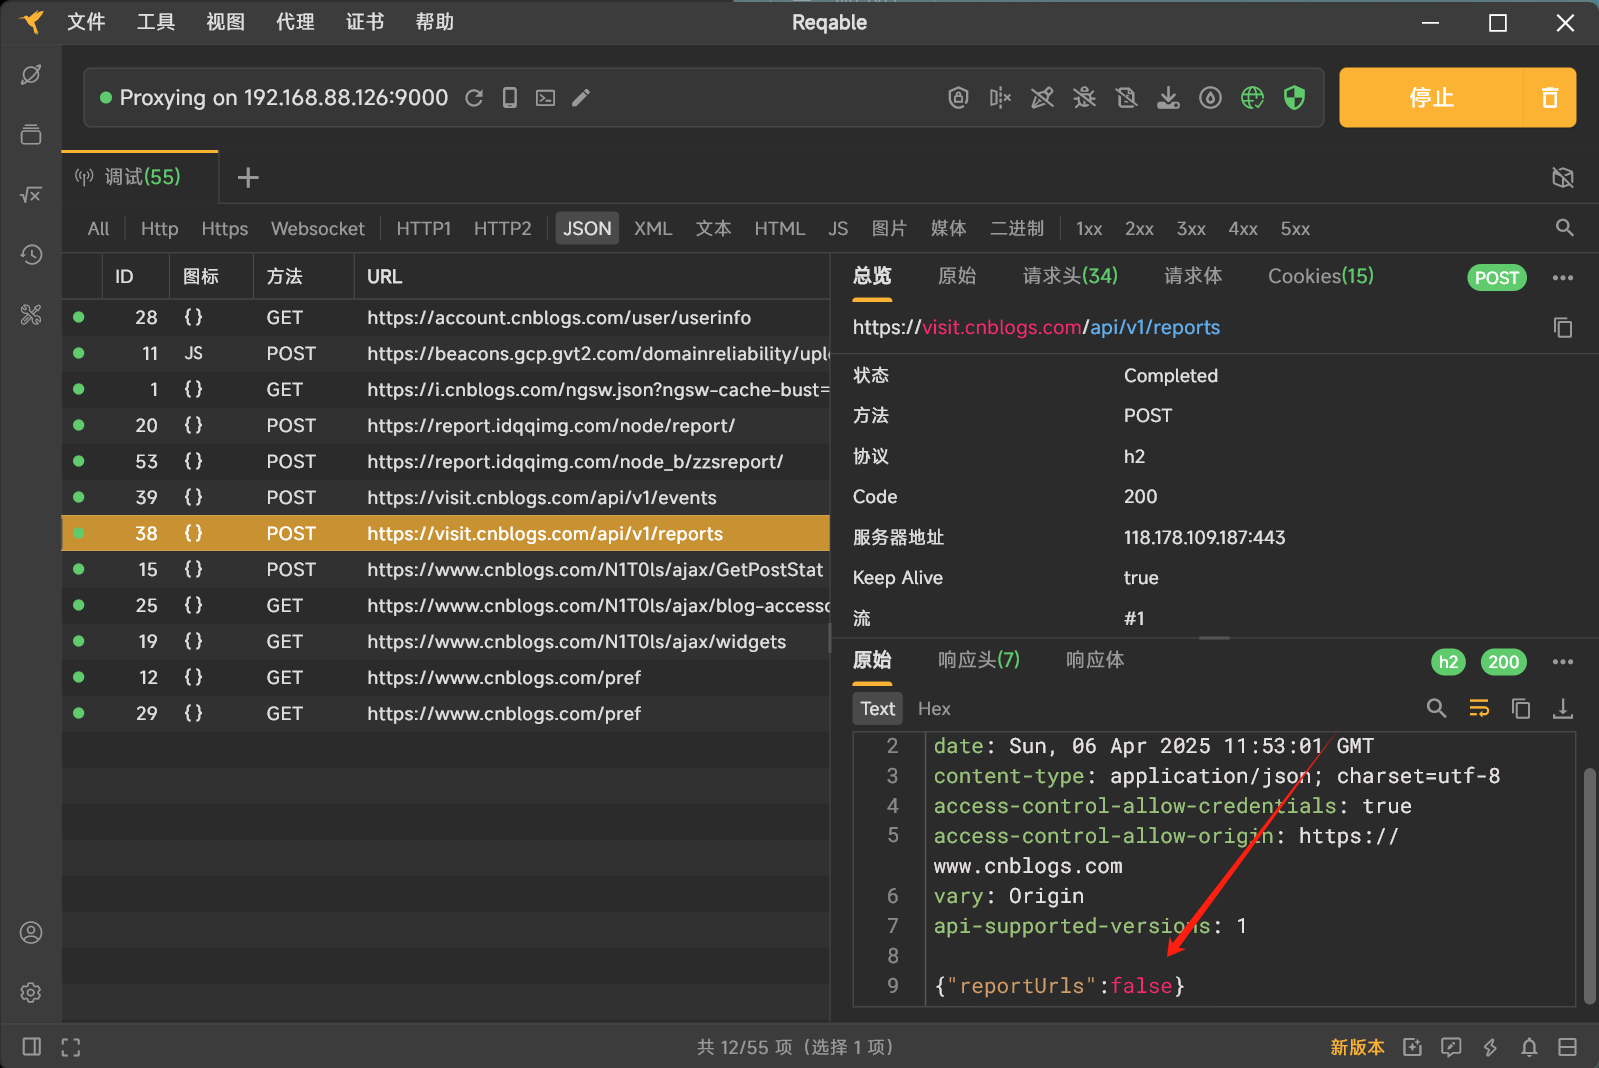This screenshot has width=1599, height=1068.
Task: Click the 新版本 link in status bar
Action: 1356,1047
